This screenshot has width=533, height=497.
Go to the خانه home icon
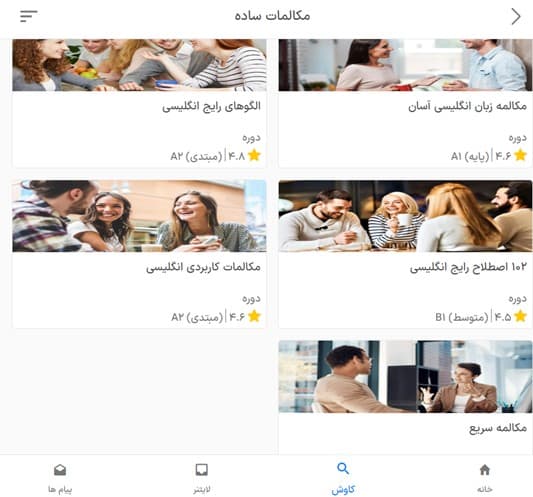pyautogui.click(x=485, y=470)
